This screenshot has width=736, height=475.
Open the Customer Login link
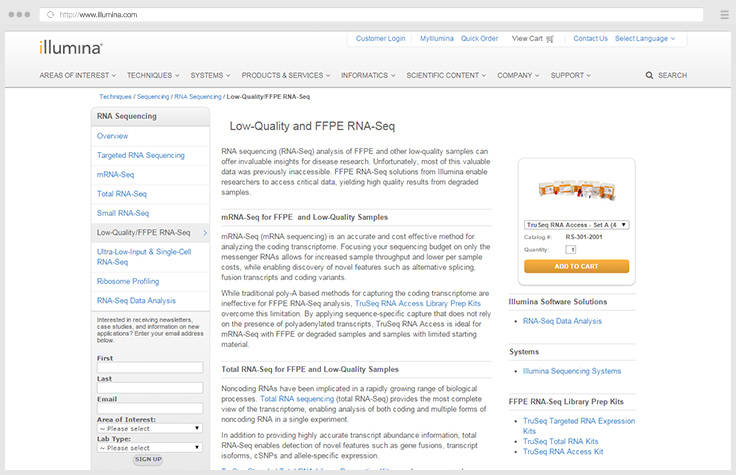(381, 39)
